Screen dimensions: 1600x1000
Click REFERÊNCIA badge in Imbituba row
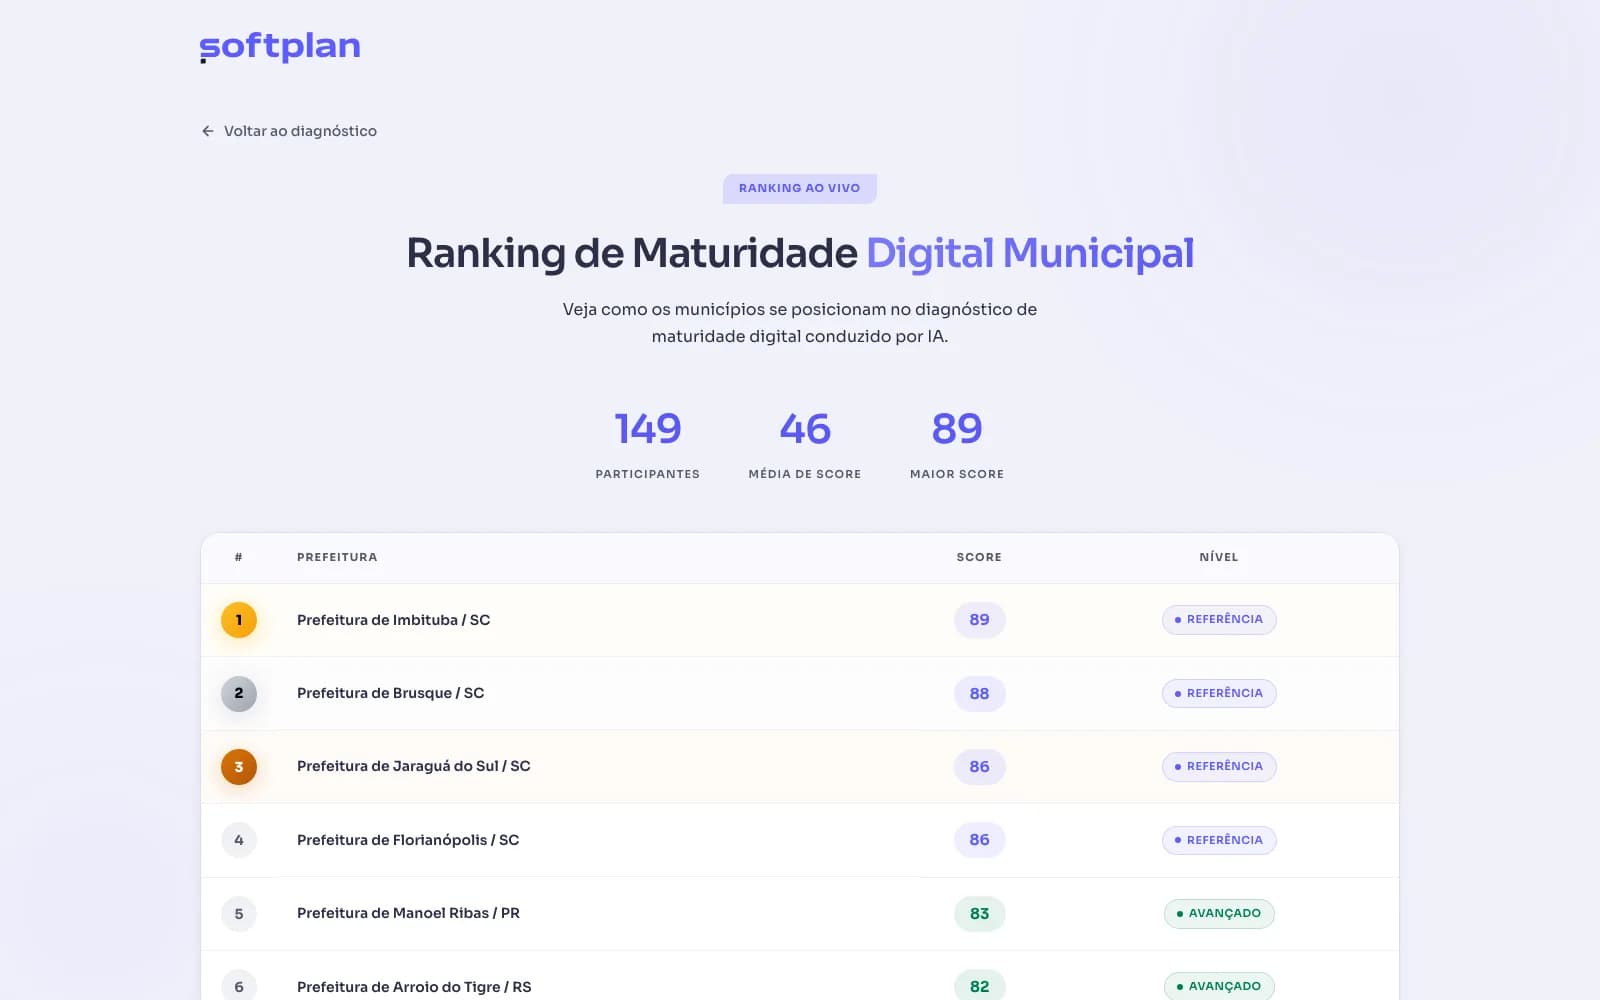tap(1219, 619)
